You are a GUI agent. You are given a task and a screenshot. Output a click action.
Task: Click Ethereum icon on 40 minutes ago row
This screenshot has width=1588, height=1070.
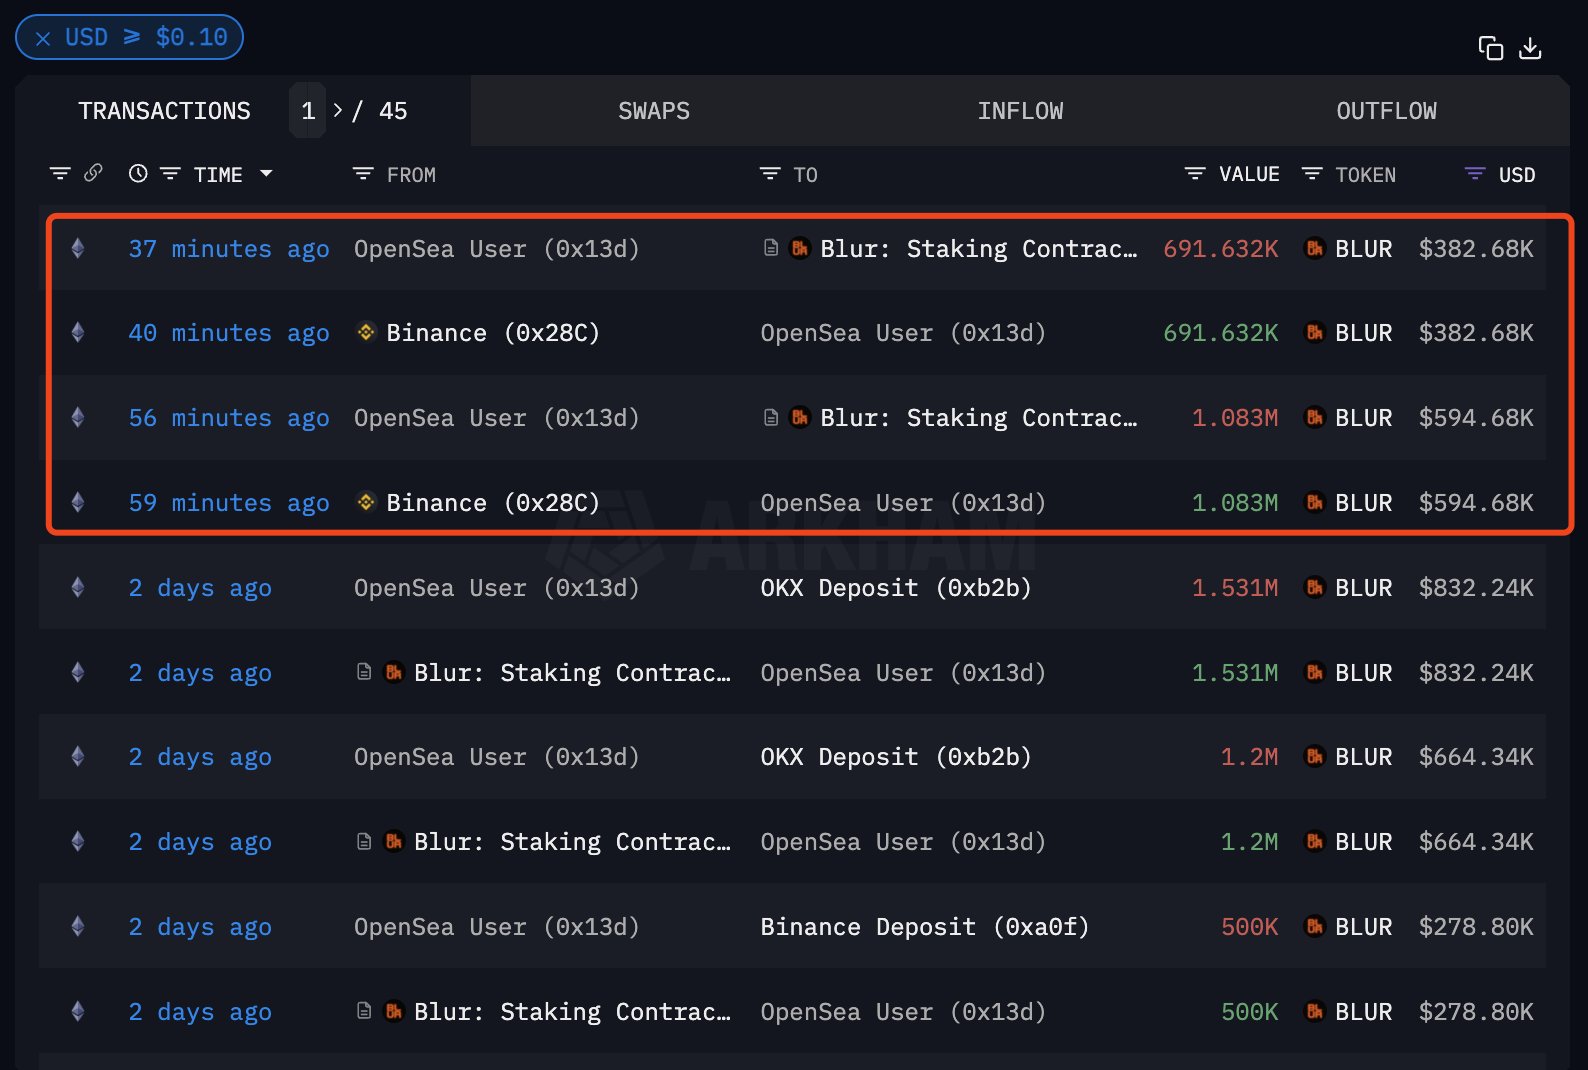(x=78, y=332)
